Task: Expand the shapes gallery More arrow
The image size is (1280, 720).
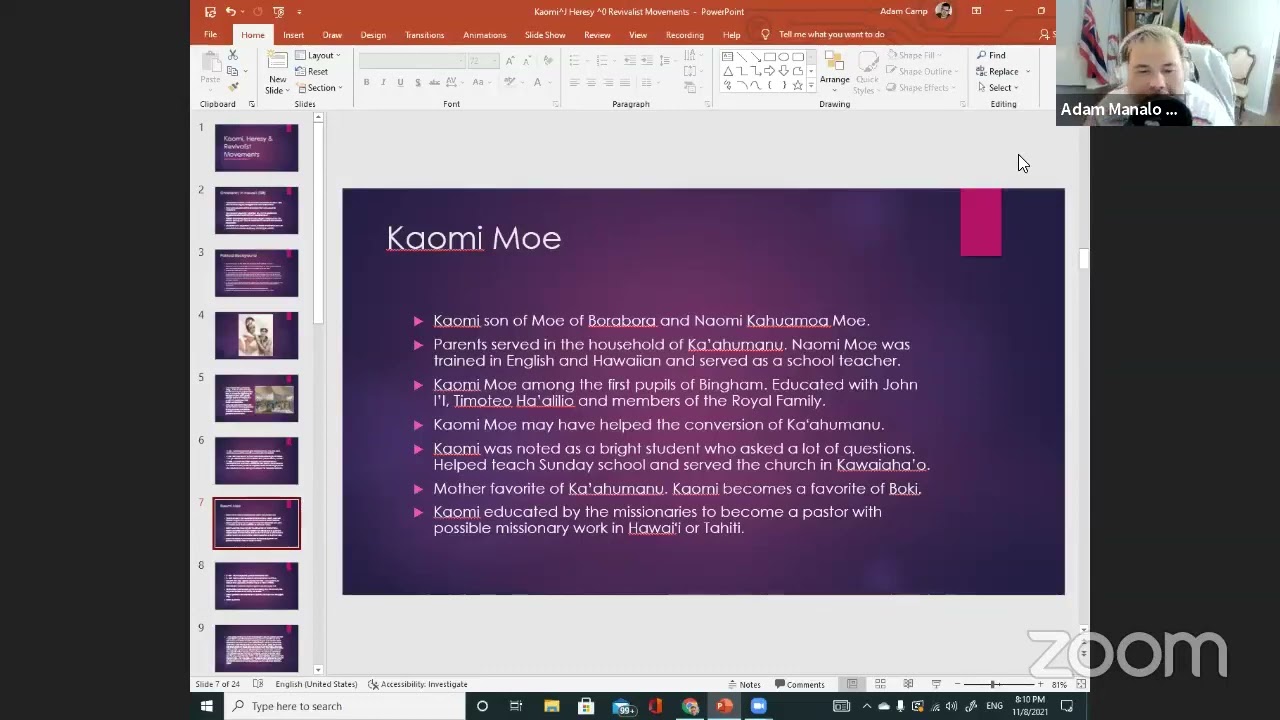Action: (x=811, y=86)
